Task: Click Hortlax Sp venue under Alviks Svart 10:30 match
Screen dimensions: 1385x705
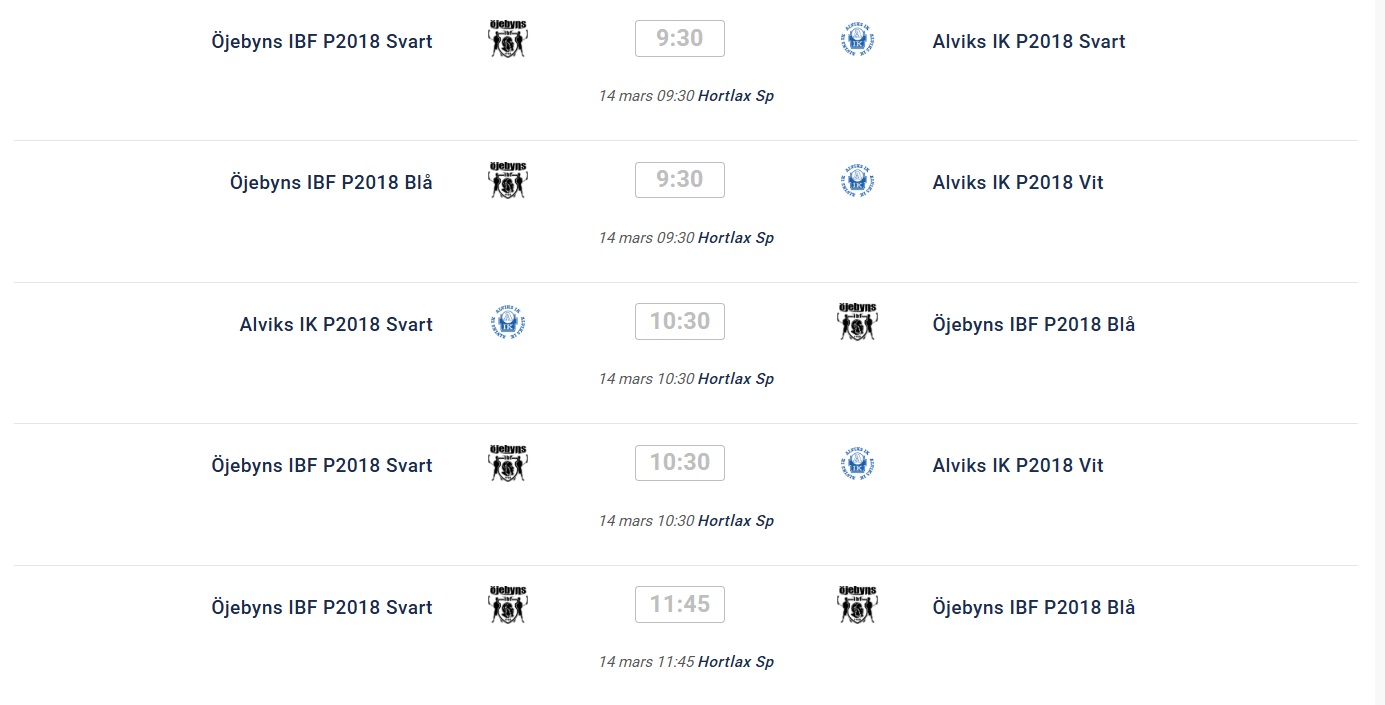Action: click(736, 379)
